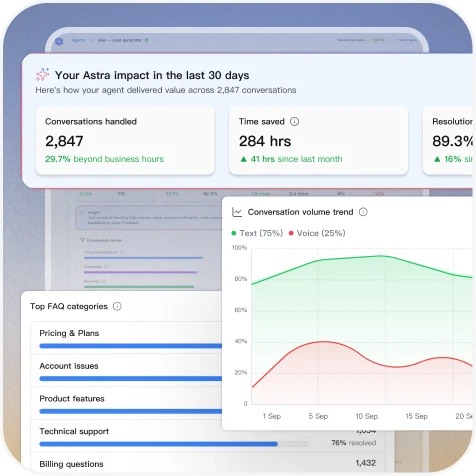Click the app logo in the background header
Image resolution: width=476 pixels, height=476 pixels.
[59, 41]
